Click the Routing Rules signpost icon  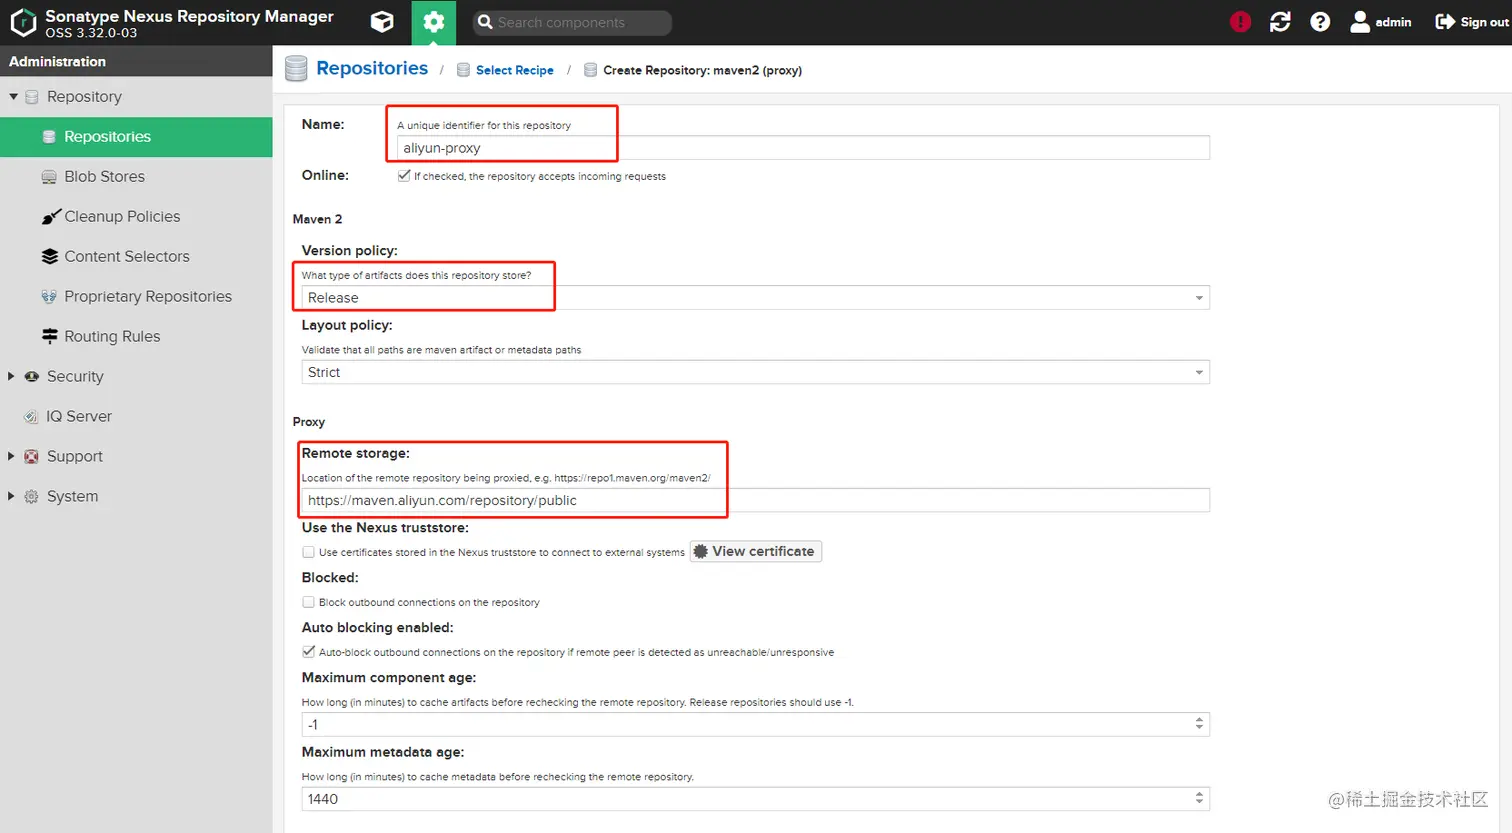coord(49,337)
